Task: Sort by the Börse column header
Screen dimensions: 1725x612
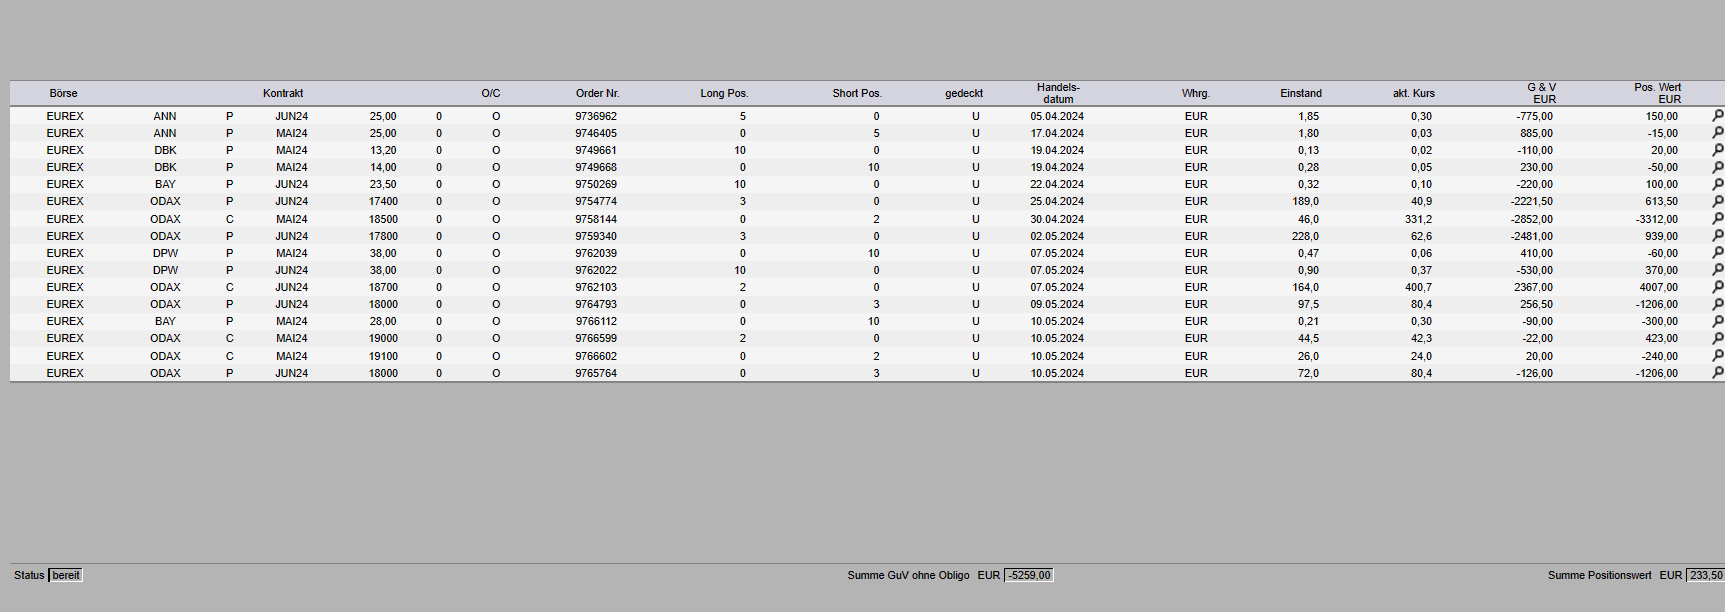Action: [x=63, y=93]
